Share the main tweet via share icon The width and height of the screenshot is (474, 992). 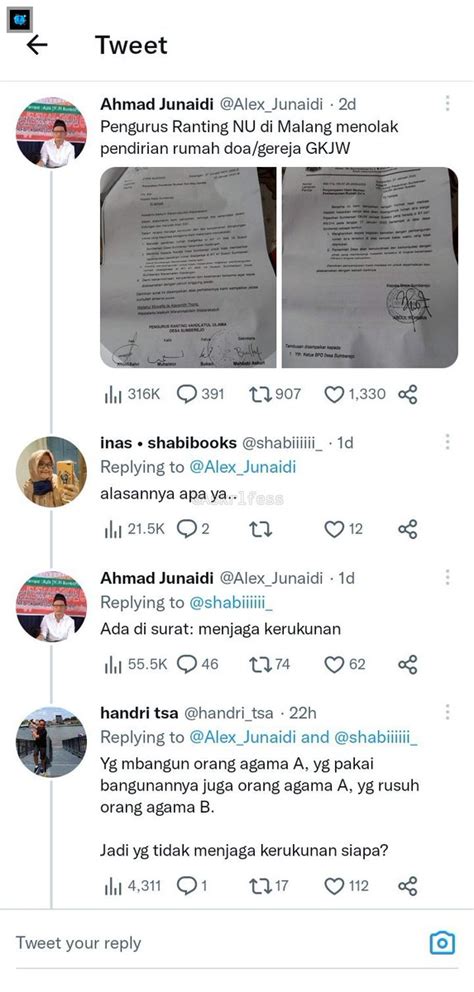coord(408,395)
